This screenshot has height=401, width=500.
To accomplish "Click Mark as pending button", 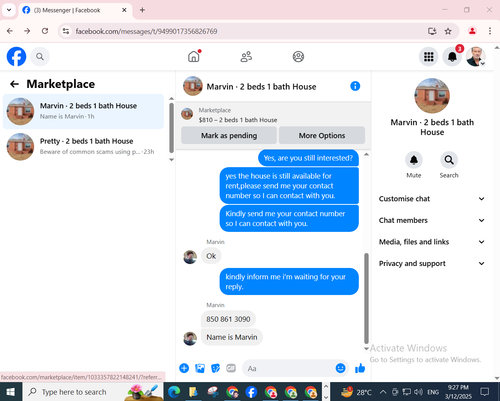I will 229,136.
